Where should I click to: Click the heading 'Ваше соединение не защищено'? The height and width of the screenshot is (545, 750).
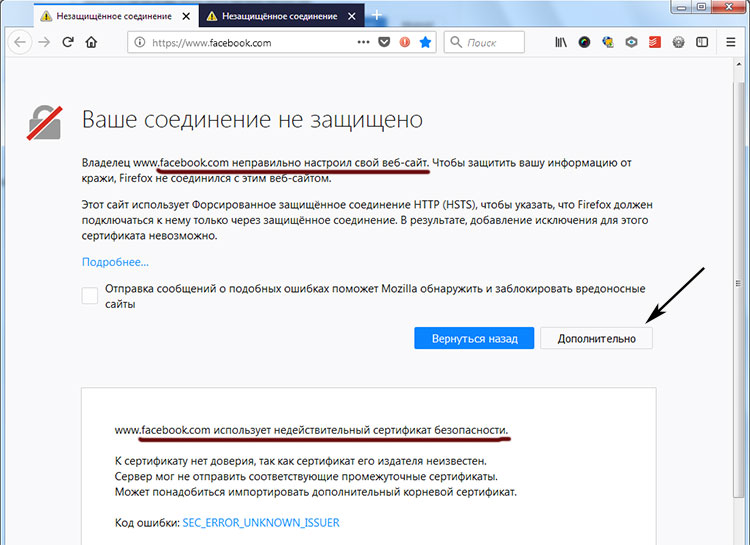pyautogui.click(x=252, y=119)
